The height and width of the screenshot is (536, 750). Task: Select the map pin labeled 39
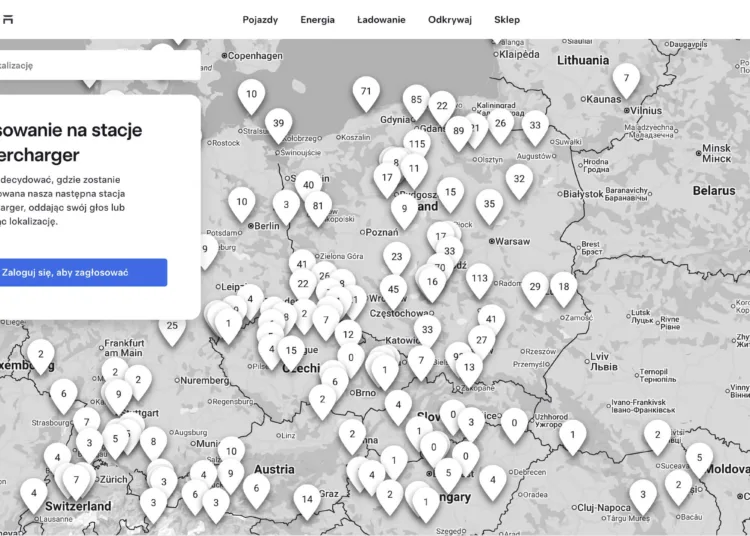click(278, 124)
